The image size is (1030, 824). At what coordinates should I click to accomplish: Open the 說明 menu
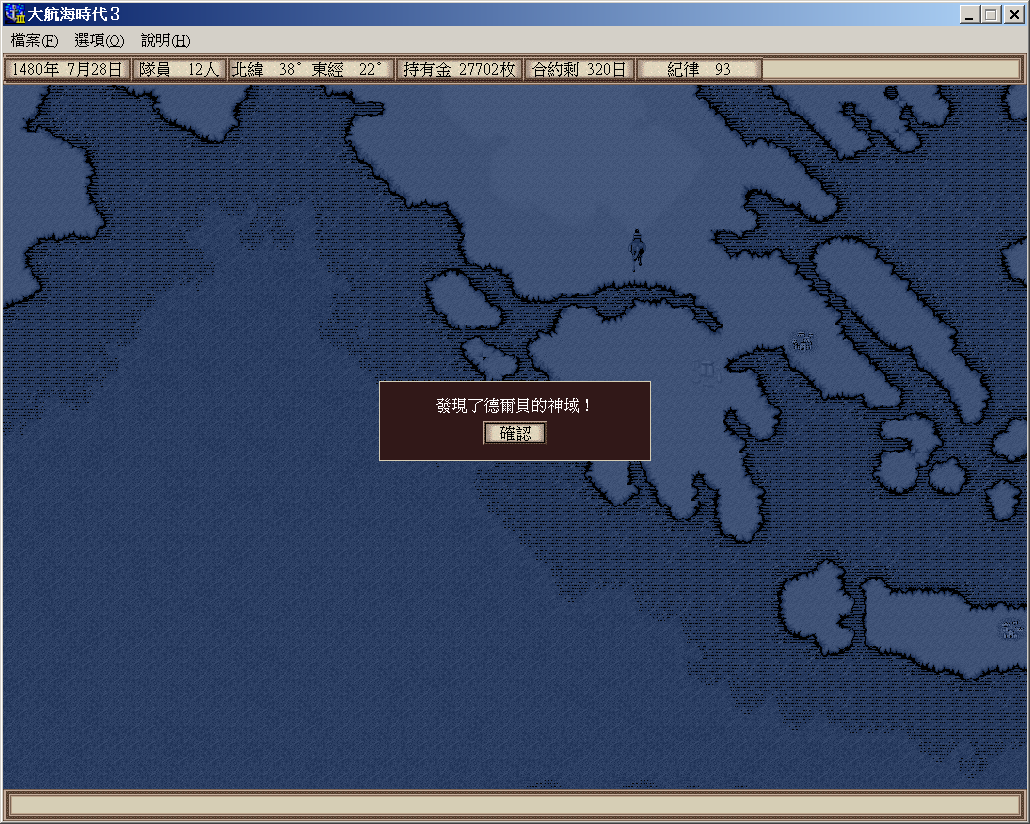point(165,41)
